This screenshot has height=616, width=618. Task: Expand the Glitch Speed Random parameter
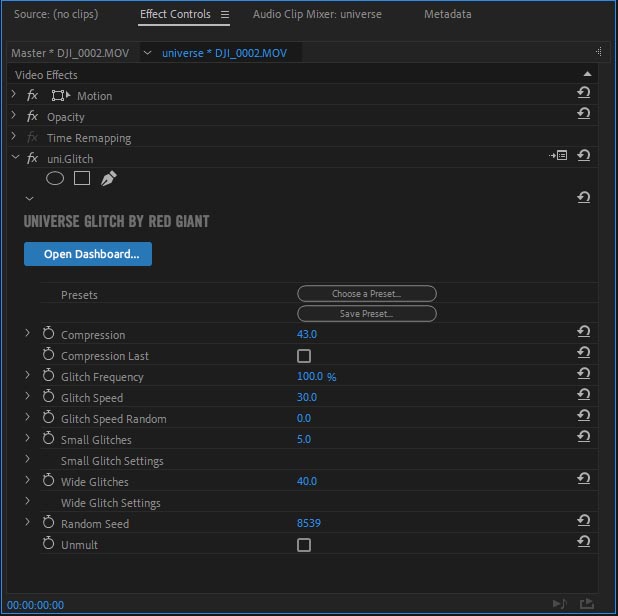(27, 417)
